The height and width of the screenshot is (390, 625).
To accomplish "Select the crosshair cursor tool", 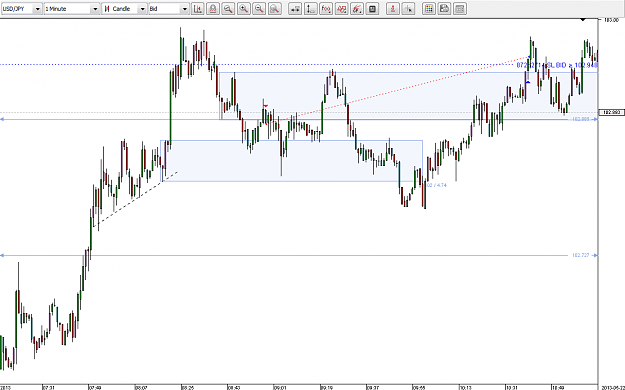I will click(x=408, y=9).
